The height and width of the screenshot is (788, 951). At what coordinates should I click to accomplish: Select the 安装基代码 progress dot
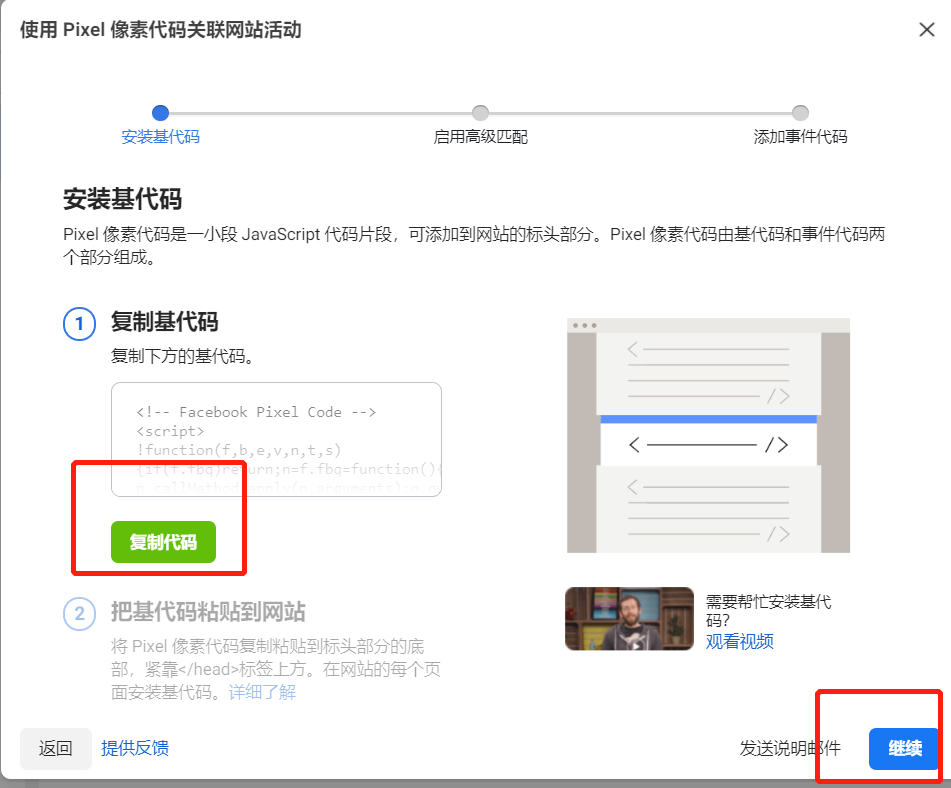161,113
